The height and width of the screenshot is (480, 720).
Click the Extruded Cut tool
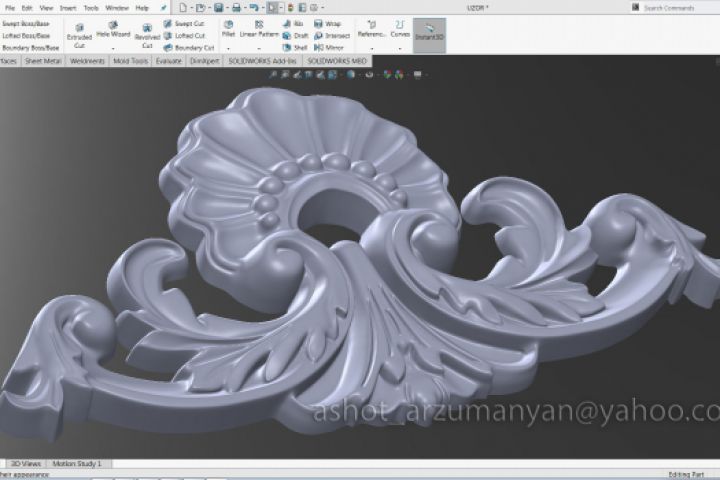(78, 33)
